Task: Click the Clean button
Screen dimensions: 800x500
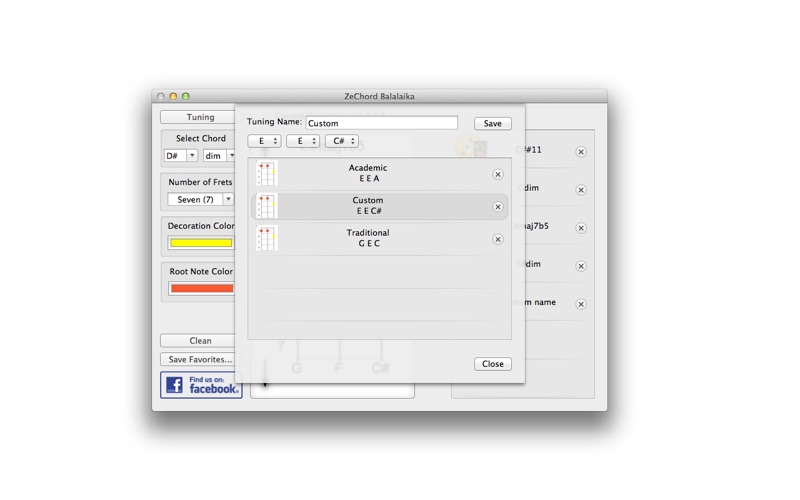Action: 198,340
